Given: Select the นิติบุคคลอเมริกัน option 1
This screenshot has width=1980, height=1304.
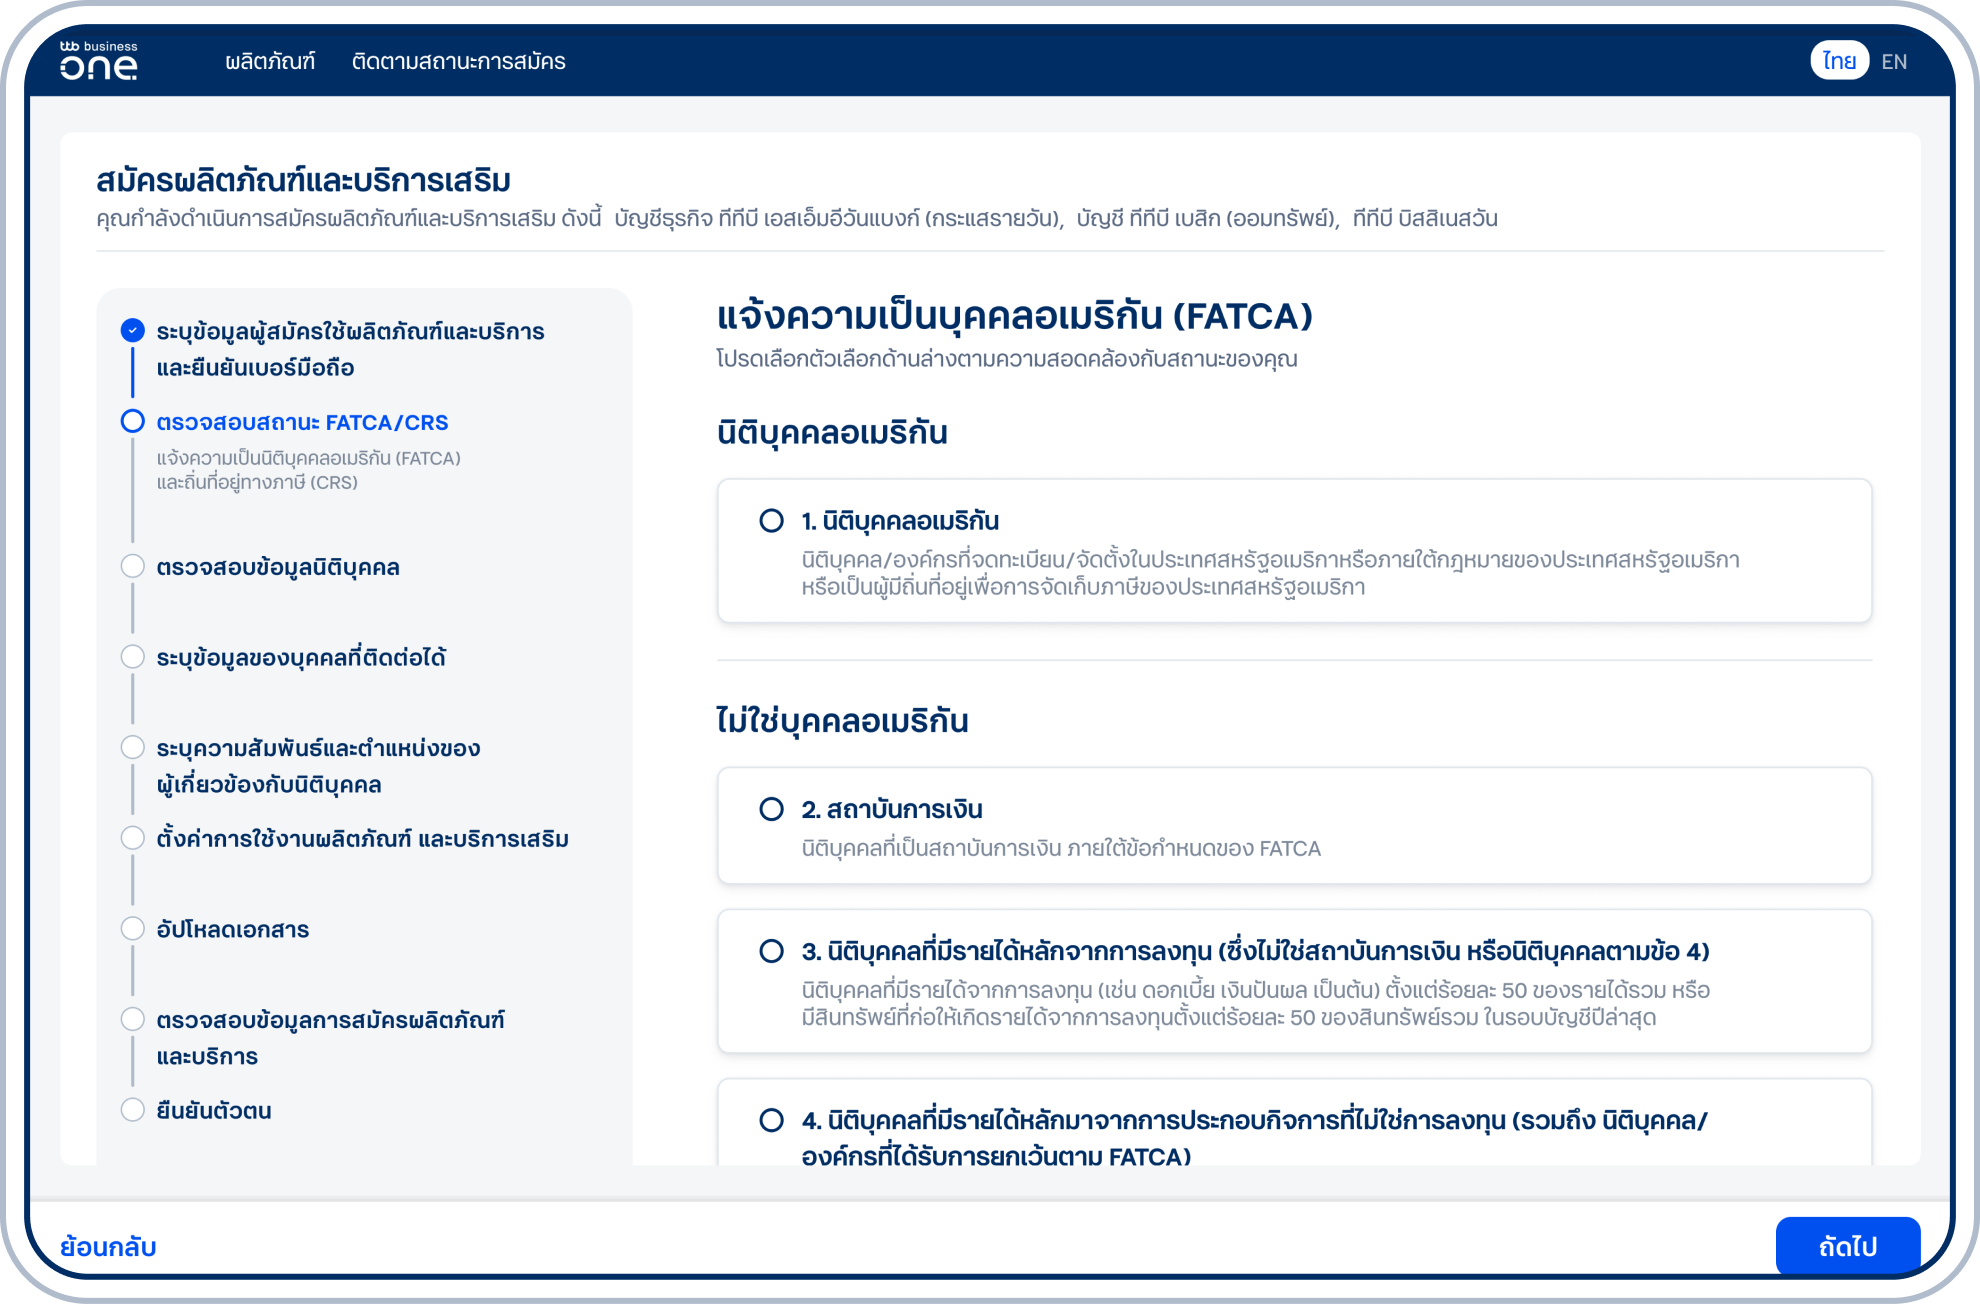Looking at the screenshot, I should [x=770, y=520].
